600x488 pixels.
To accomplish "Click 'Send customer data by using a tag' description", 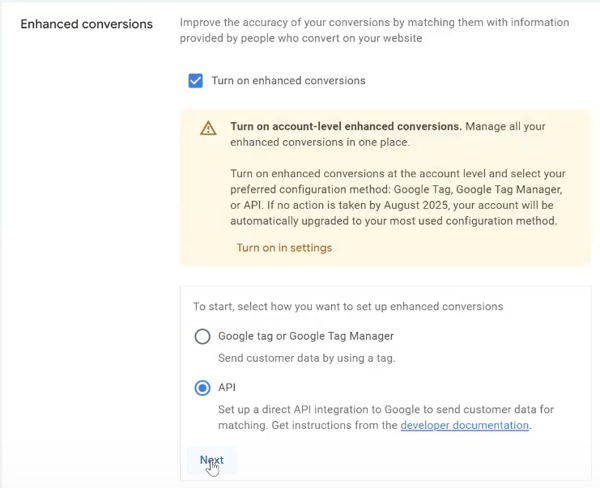I will coord(307,358).
